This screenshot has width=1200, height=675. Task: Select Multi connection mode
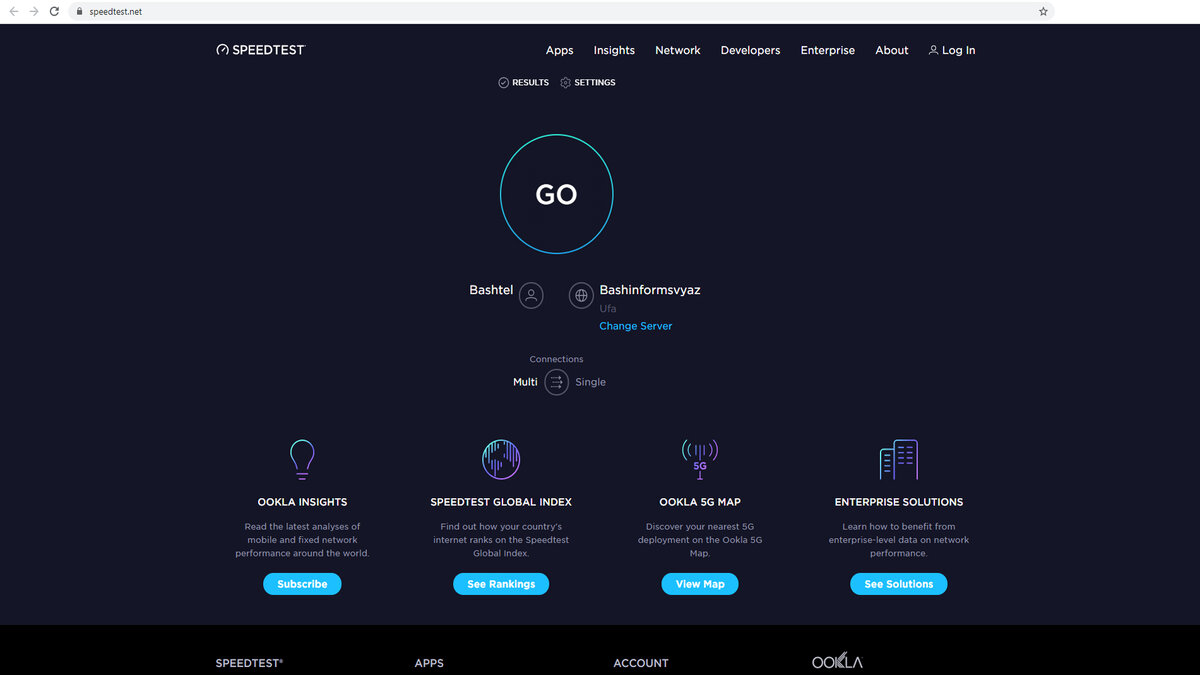525,382
